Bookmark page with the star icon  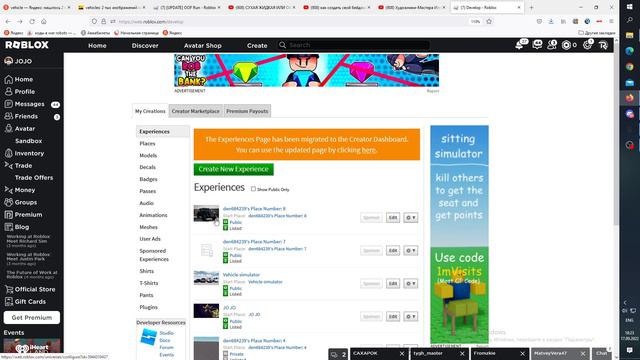(489, 21)
